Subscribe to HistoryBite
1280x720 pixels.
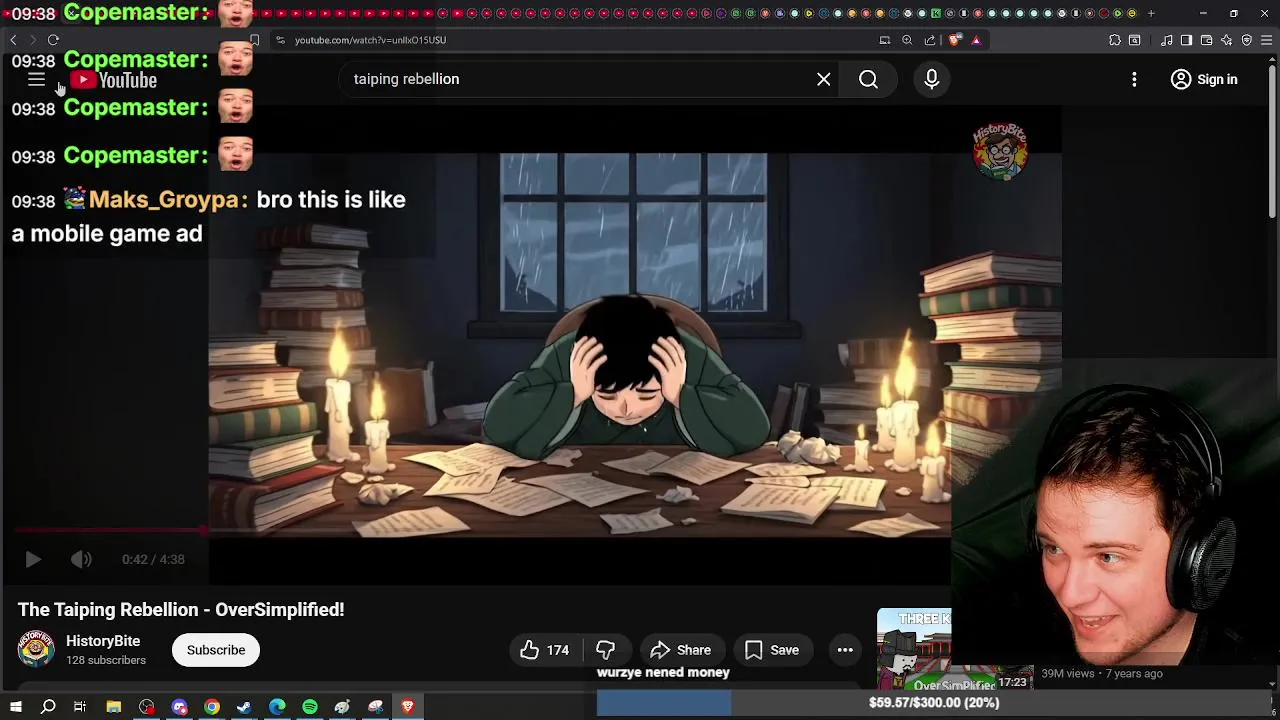[216, 650]
